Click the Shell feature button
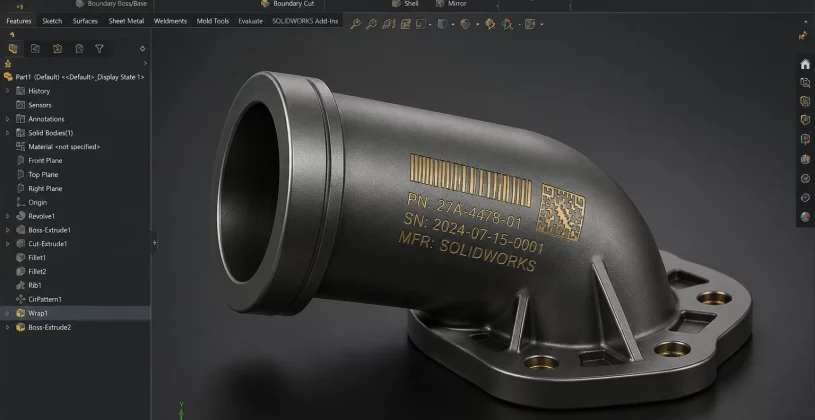Image resolution: width=815 pixels, height=420 pixels. (x=405, y=4)
